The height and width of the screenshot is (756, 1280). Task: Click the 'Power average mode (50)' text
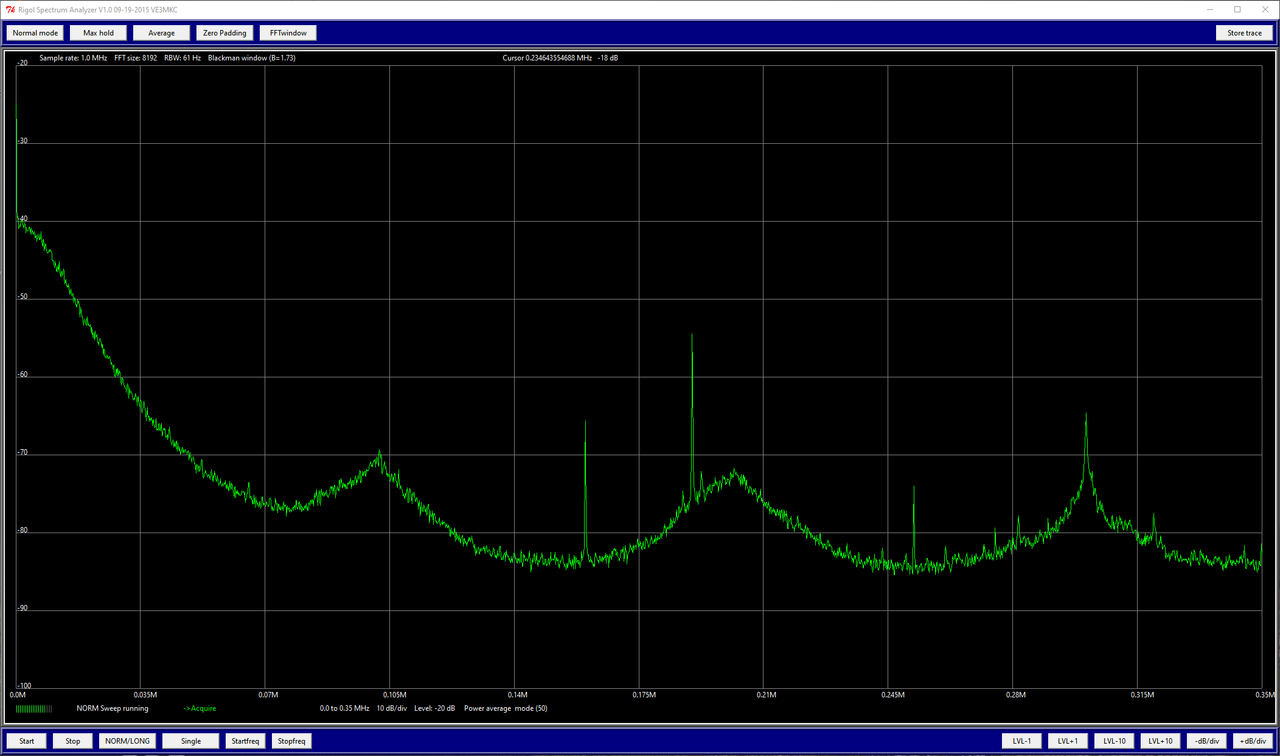pyautogui.click(x=505, y=709)
